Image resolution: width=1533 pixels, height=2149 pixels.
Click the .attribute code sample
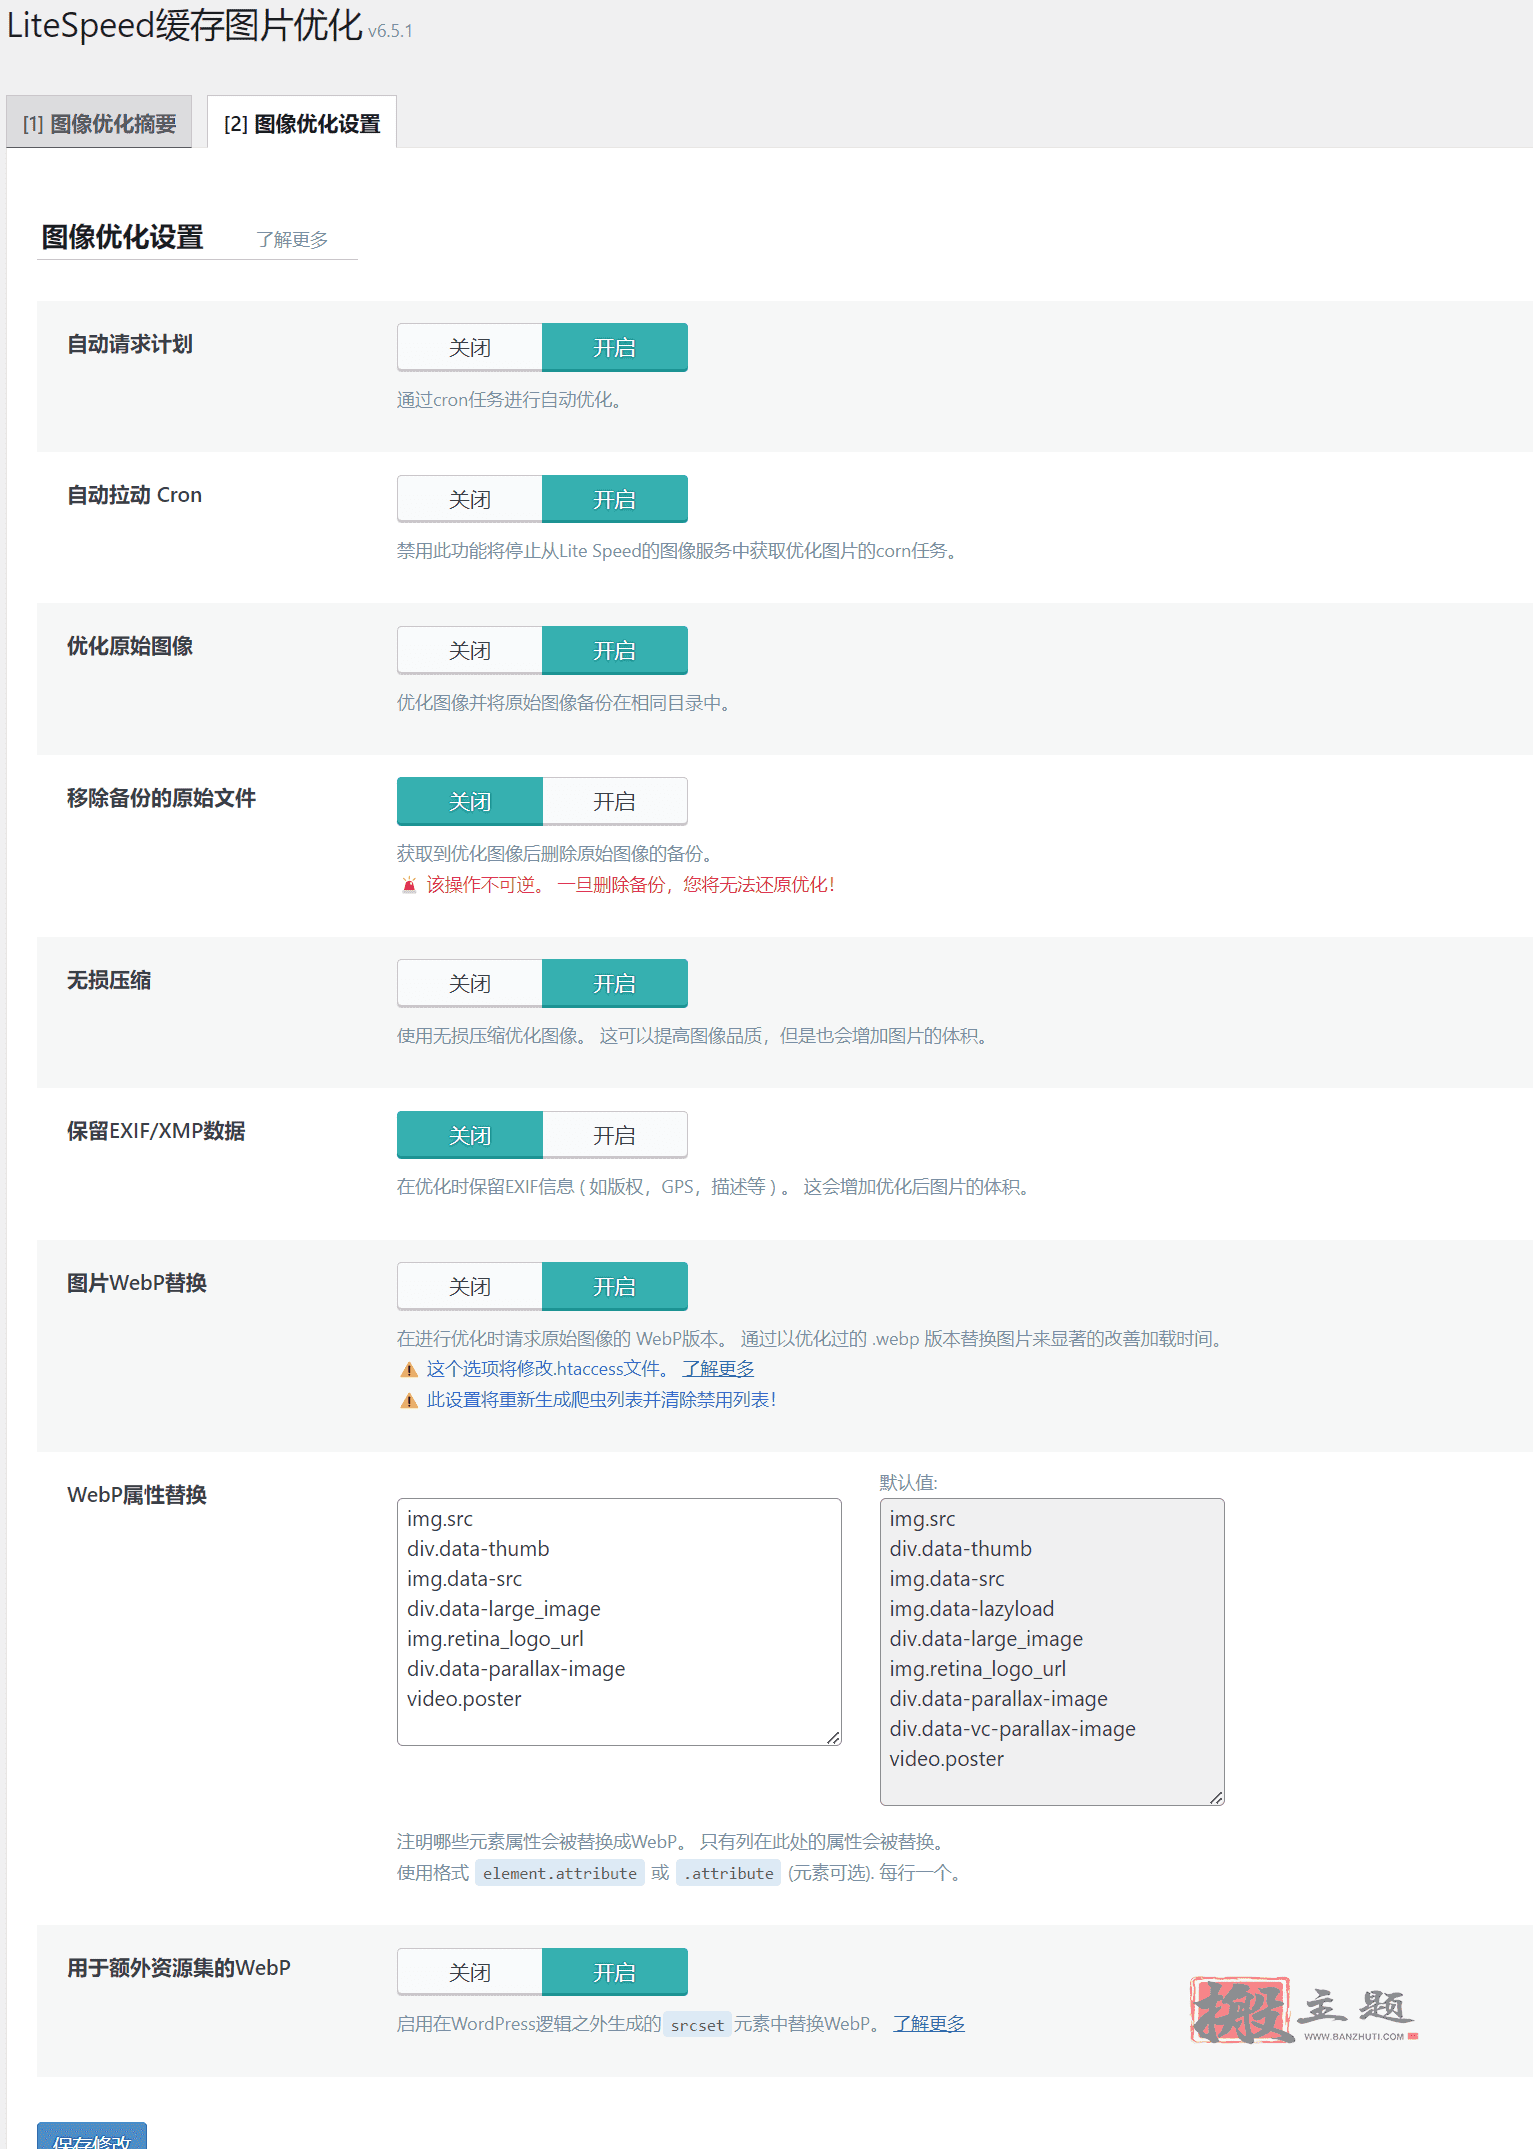tap(729, 1873)
